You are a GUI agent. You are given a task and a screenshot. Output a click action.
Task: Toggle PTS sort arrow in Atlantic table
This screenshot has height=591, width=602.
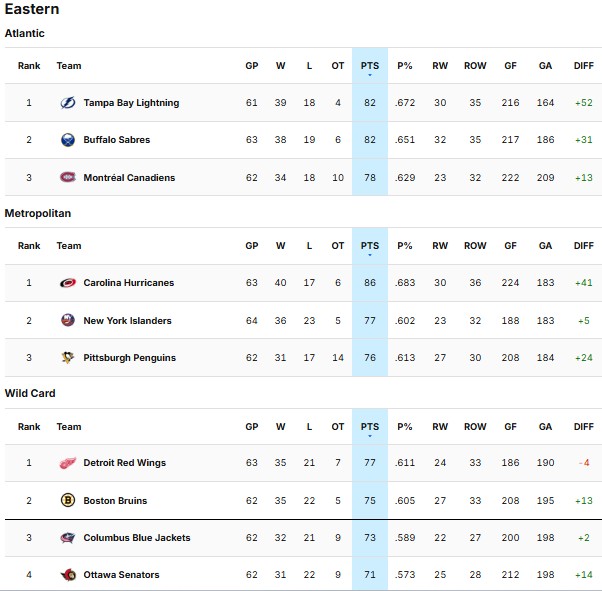coord(370,75)
